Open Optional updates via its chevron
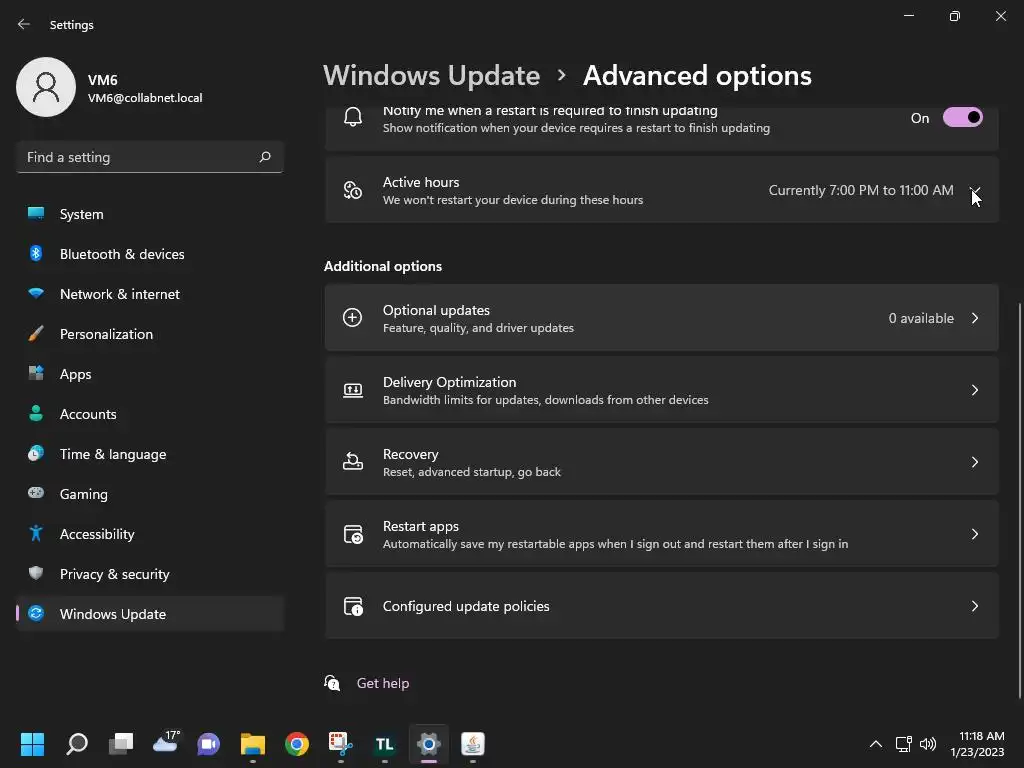The width and height of the screenshot is (1024, 768). tap(974, 318)
